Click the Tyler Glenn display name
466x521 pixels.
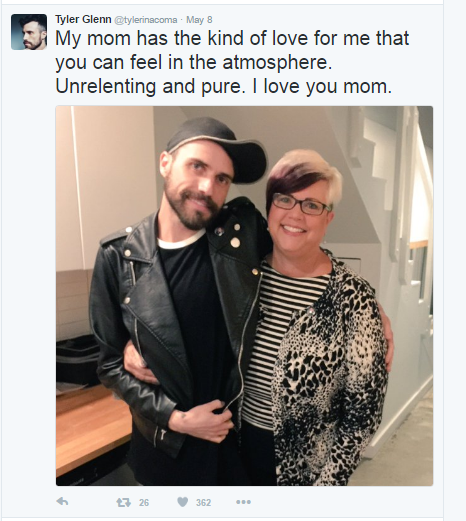(83, 19)
